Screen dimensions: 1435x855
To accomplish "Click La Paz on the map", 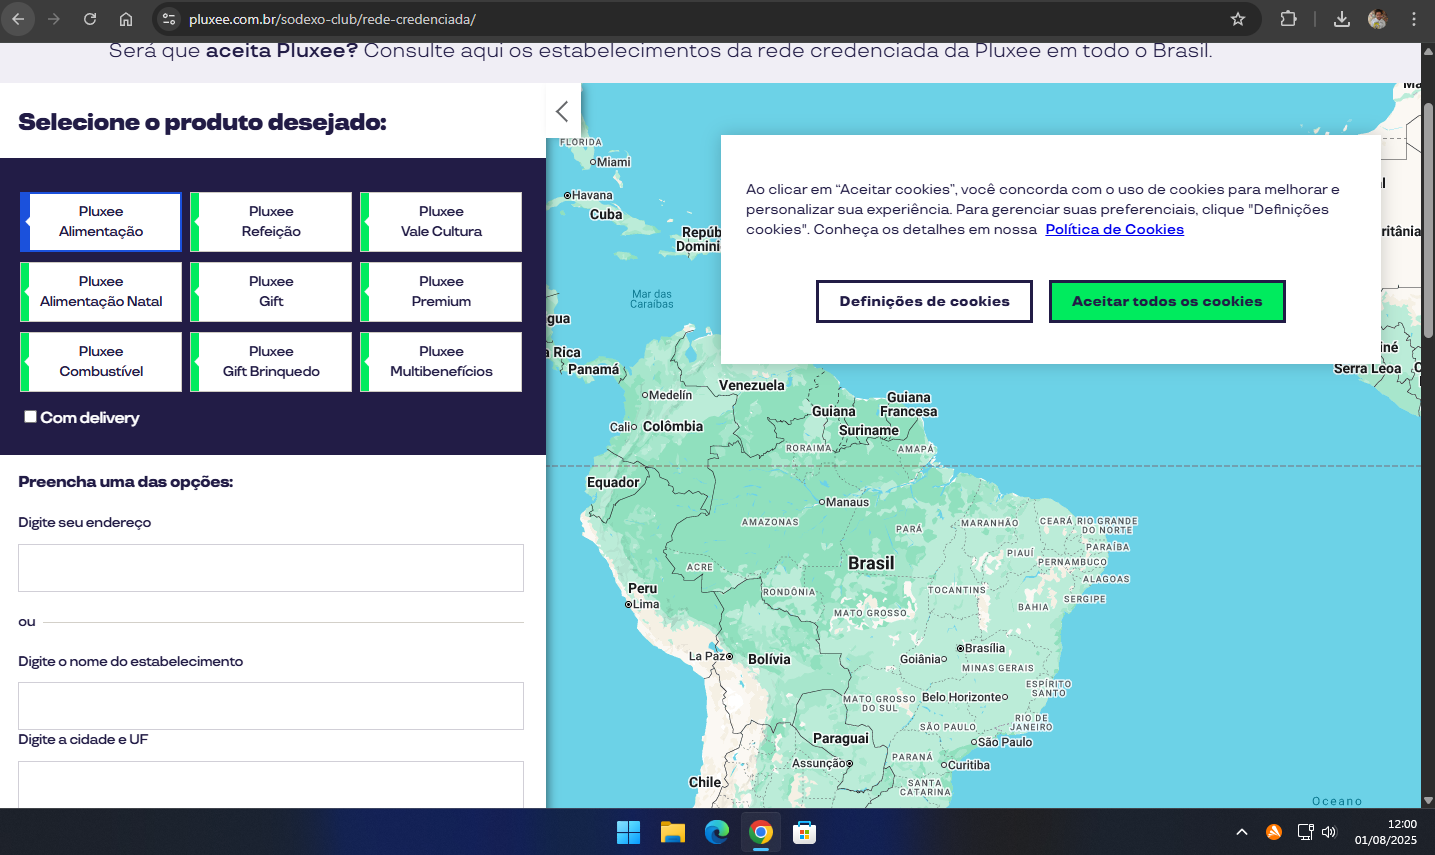I will [711, 656].
